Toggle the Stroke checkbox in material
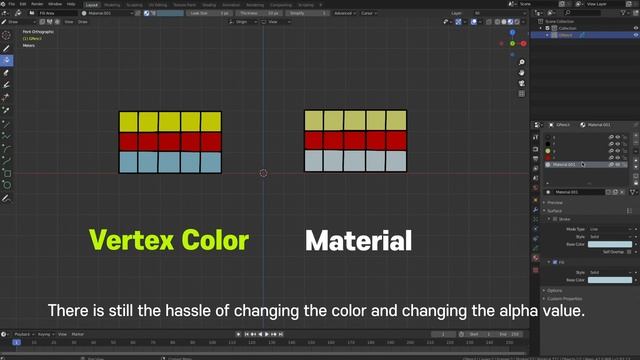The image size is (640, 360). coord(555,219)
